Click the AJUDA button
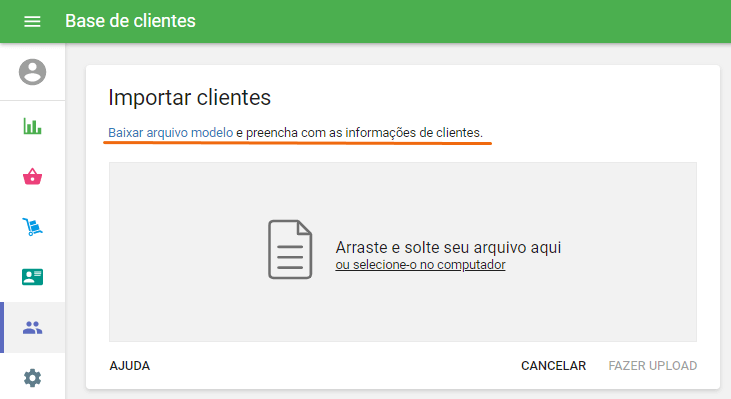Image resolution: width=731 pixels, height=399 pixels. tap(130, 366)
